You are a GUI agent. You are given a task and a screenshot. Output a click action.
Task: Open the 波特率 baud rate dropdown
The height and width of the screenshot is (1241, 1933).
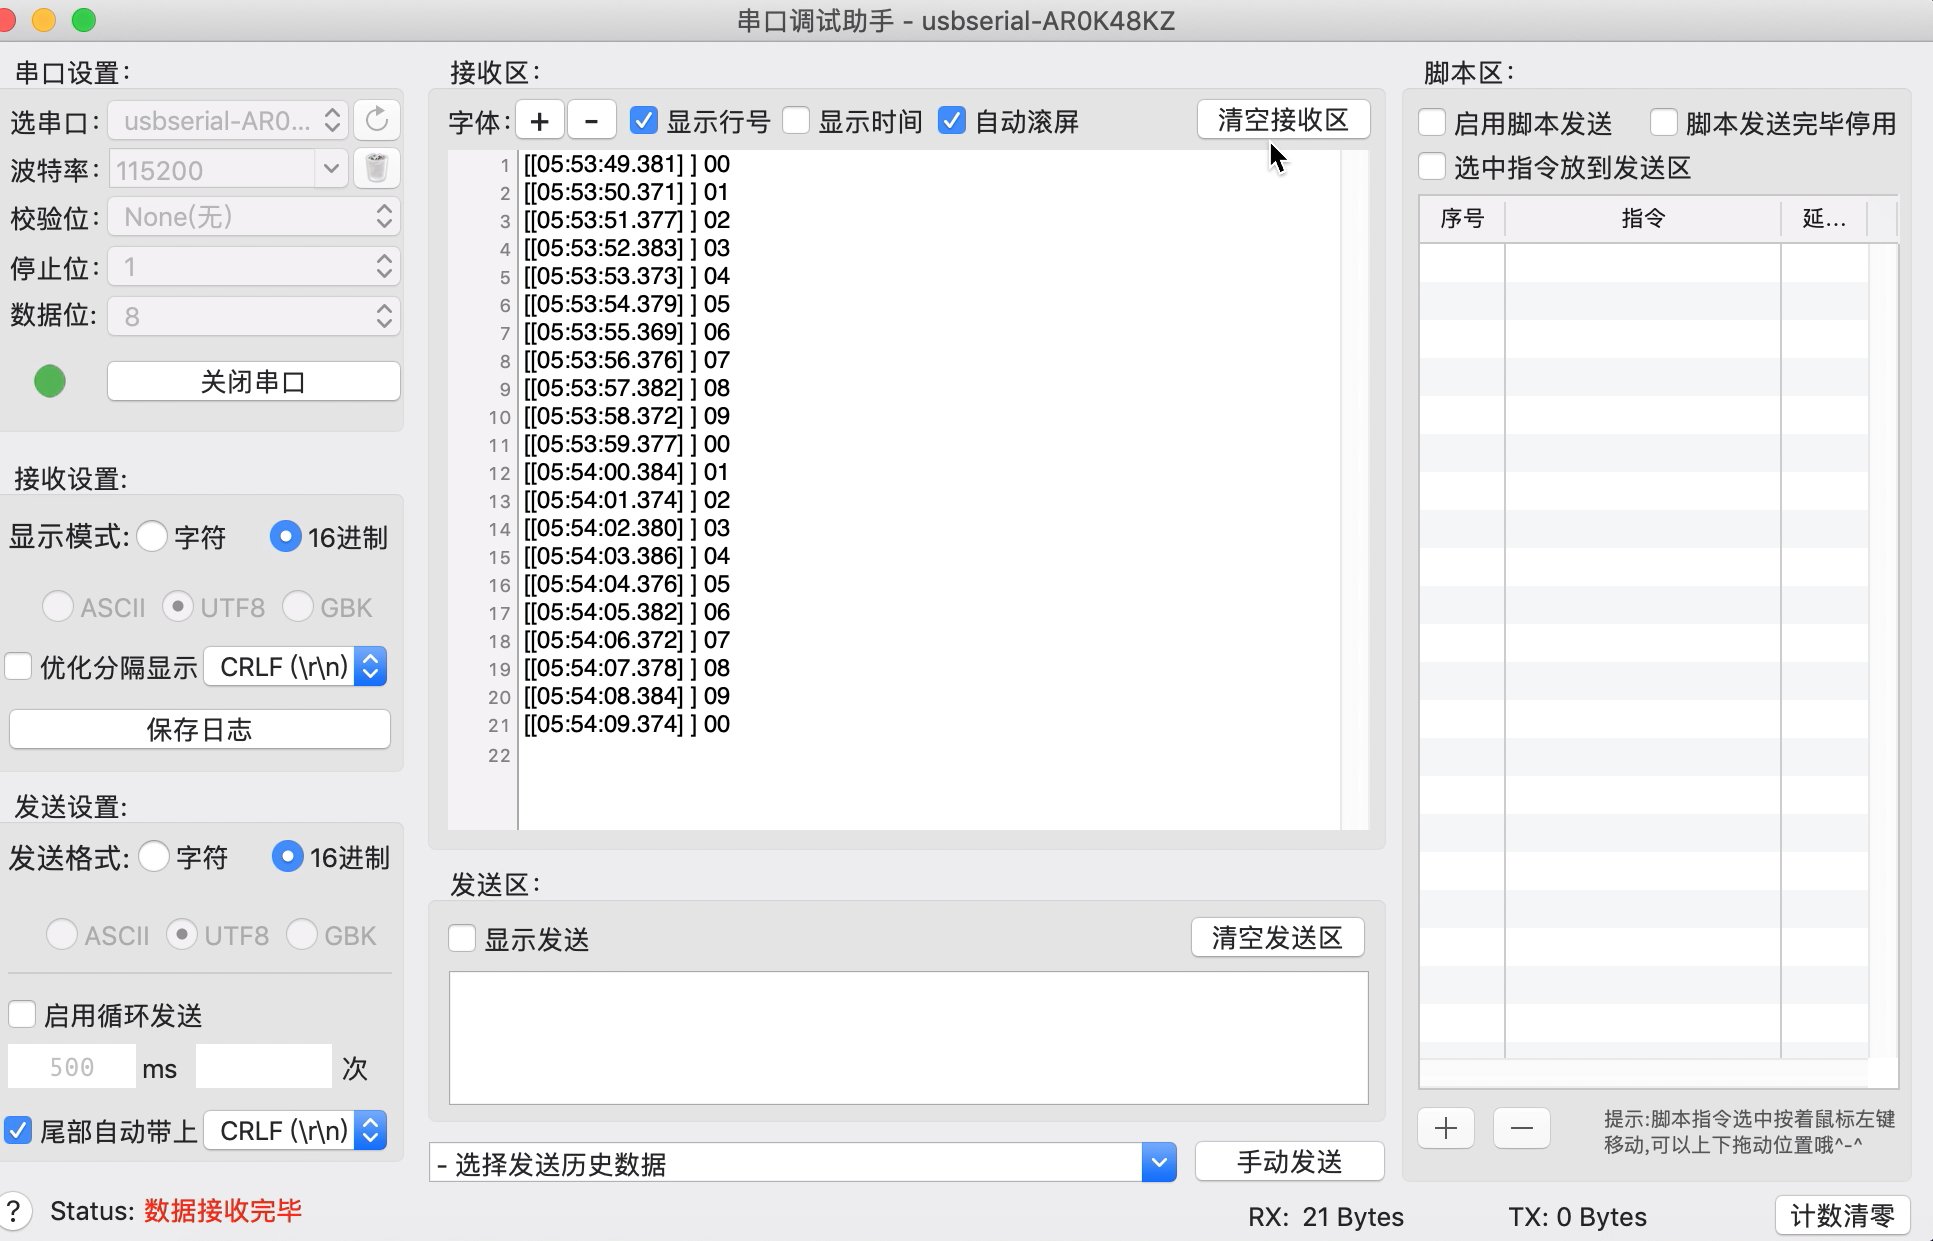331,169
